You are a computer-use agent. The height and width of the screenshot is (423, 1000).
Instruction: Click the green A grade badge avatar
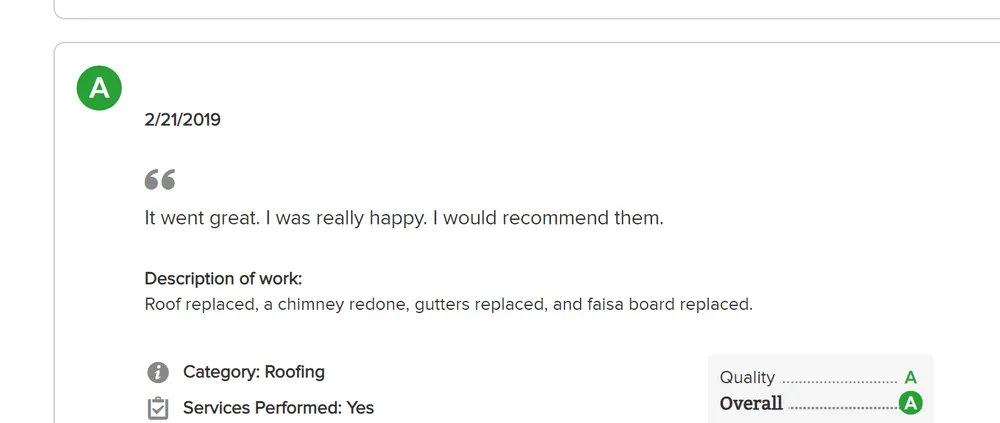[99, 89]
